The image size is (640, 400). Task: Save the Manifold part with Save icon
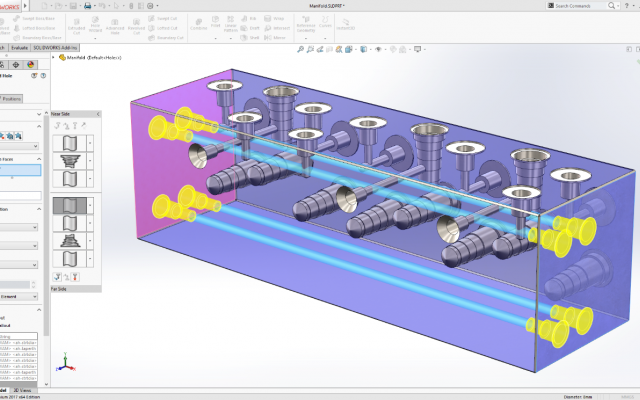tap(73, 6)
